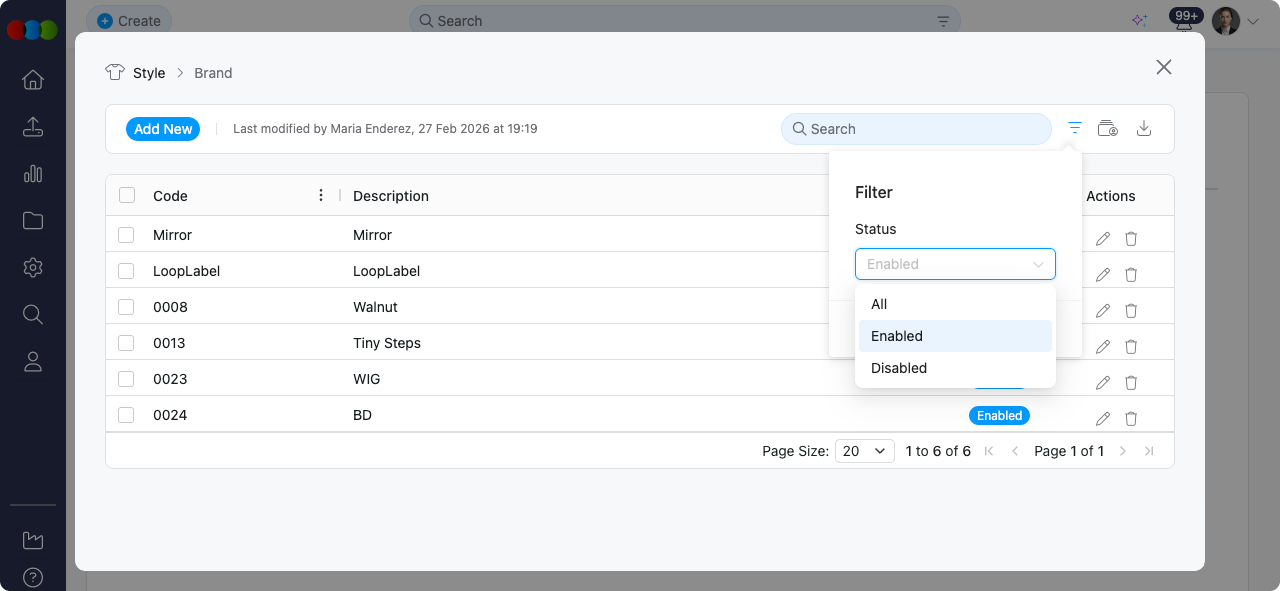Expand the Status filter combo box
Screen dimensions: 1280x591
click(955, 264)
